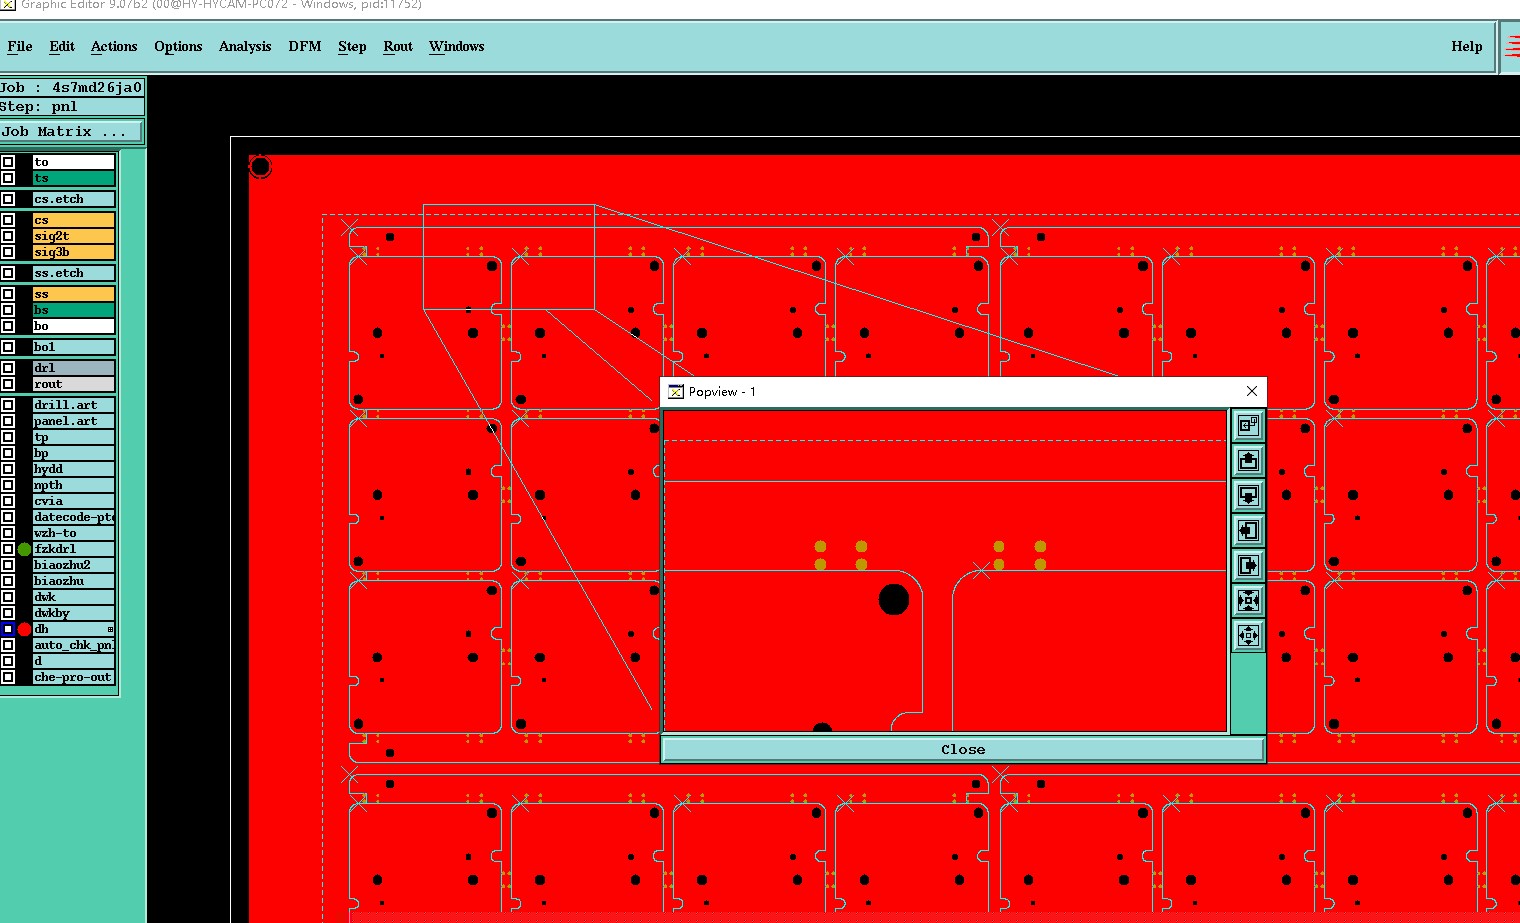1520x923 pixels.
Task: Select the d layer name
Action: coord(74,661)
